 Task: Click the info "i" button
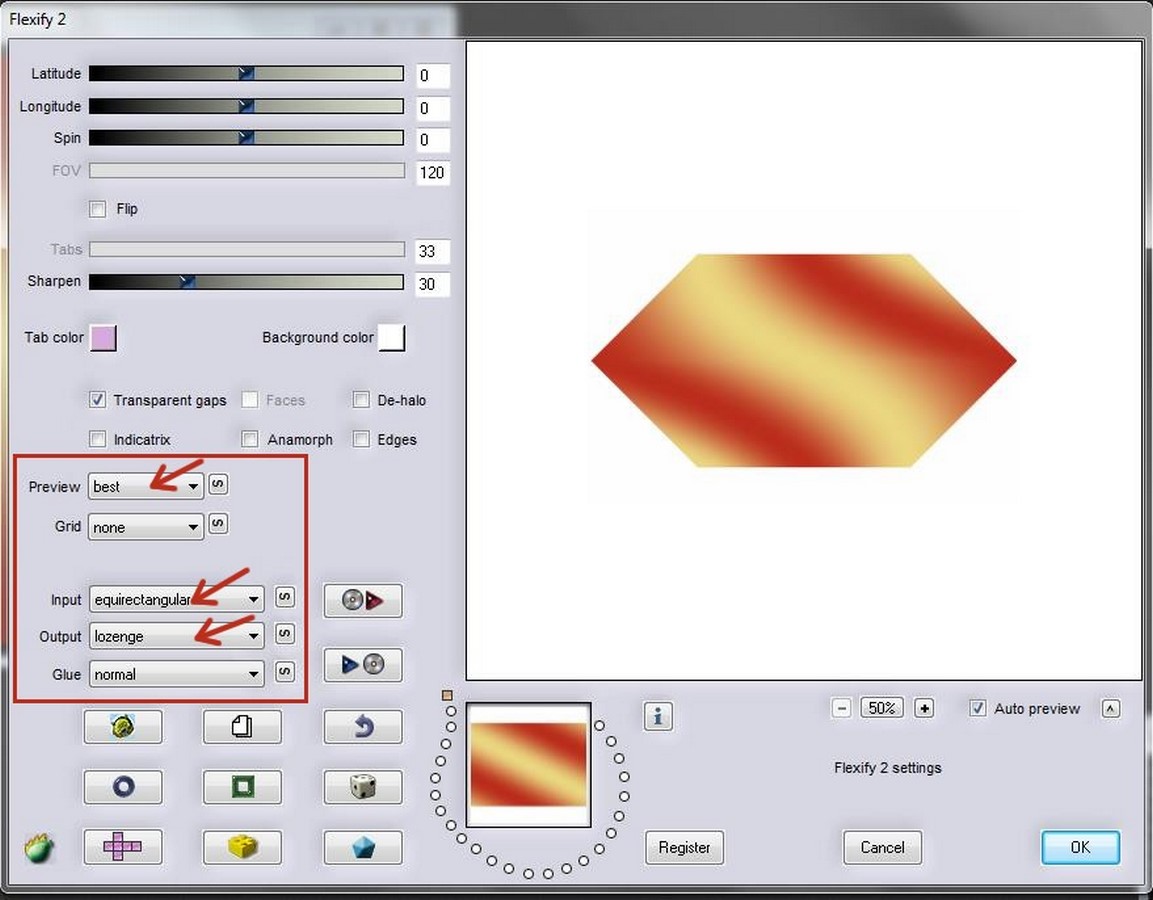658,715
